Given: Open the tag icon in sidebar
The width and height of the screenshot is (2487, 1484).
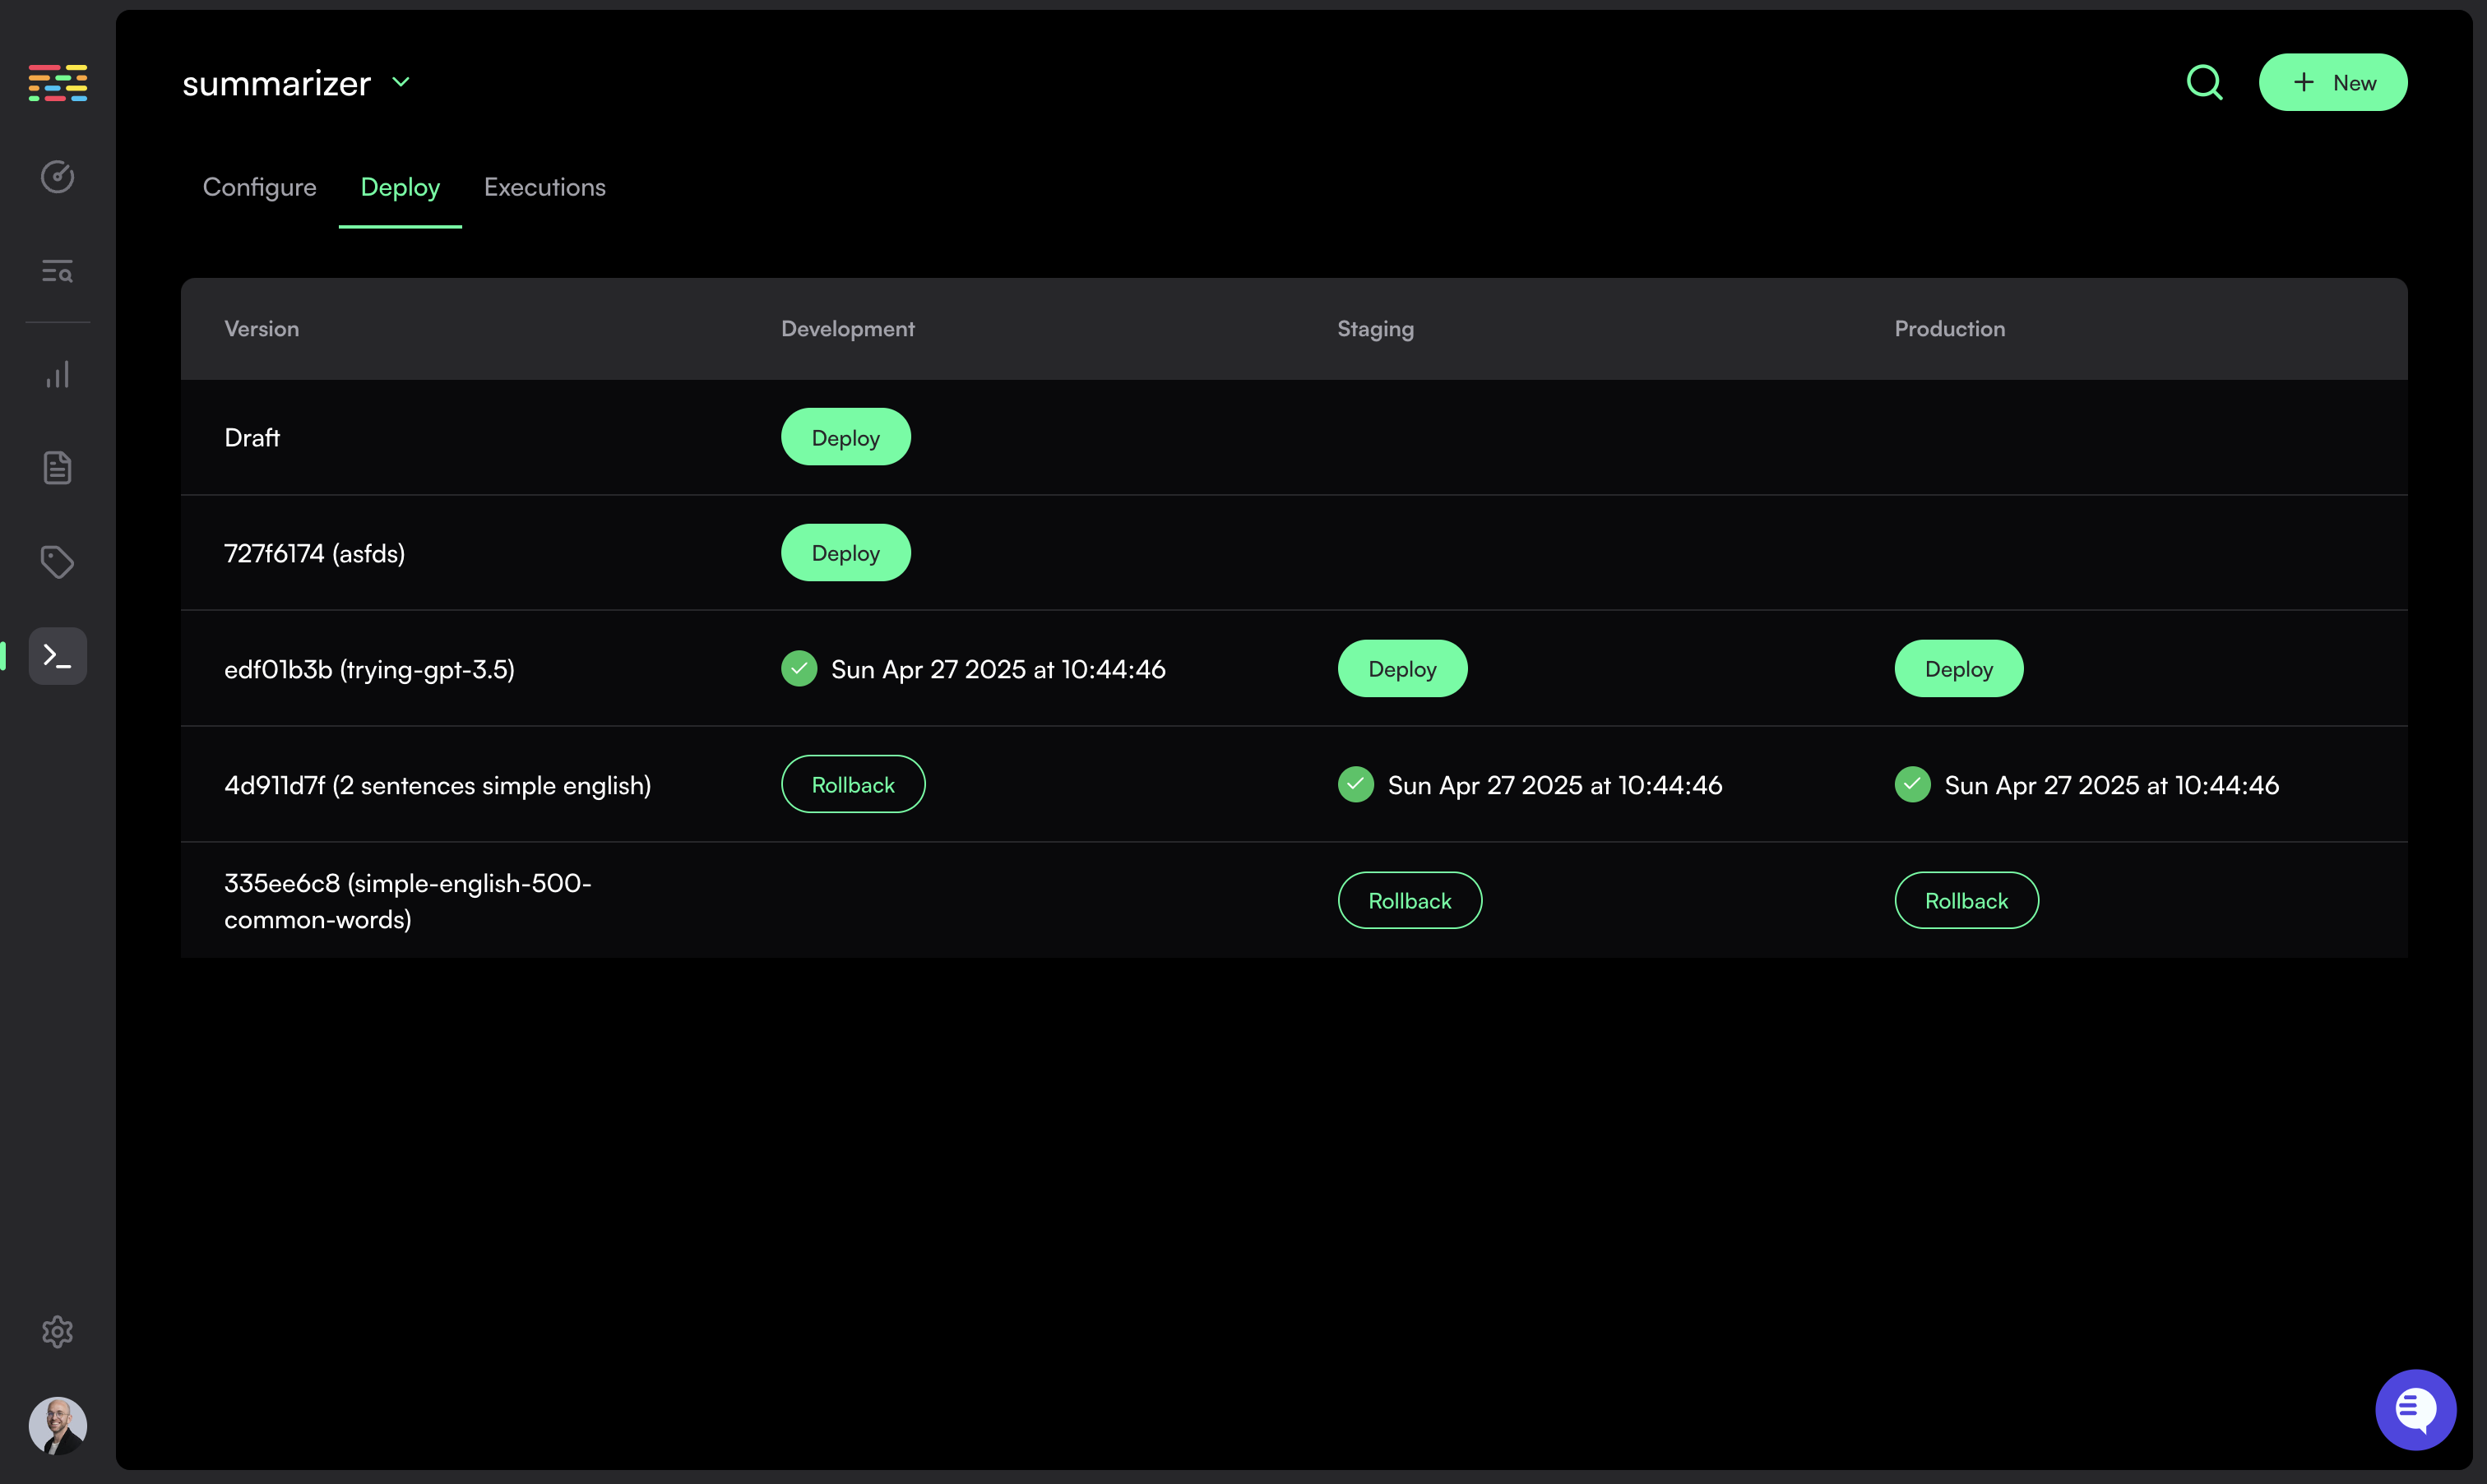Looking at the screenshot, I should 57,562.
